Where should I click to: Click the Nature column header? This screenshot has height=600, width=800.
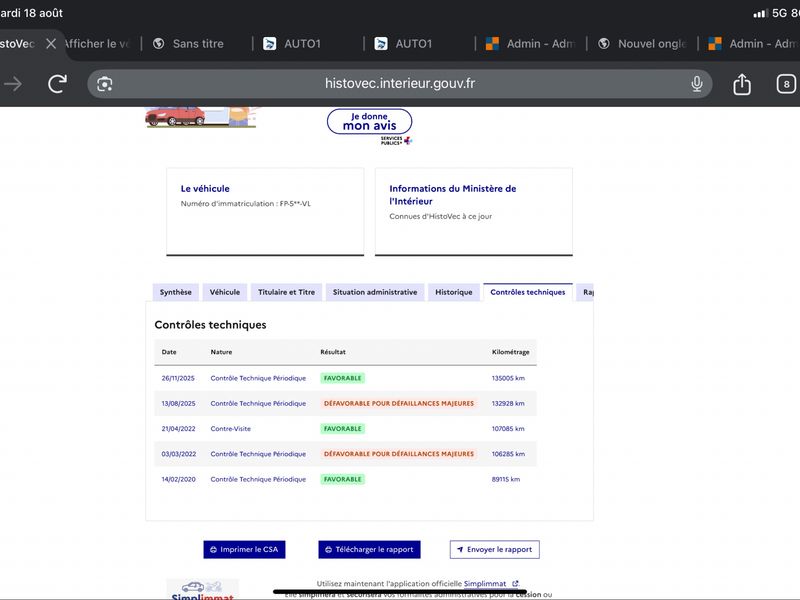coord(221,352)
